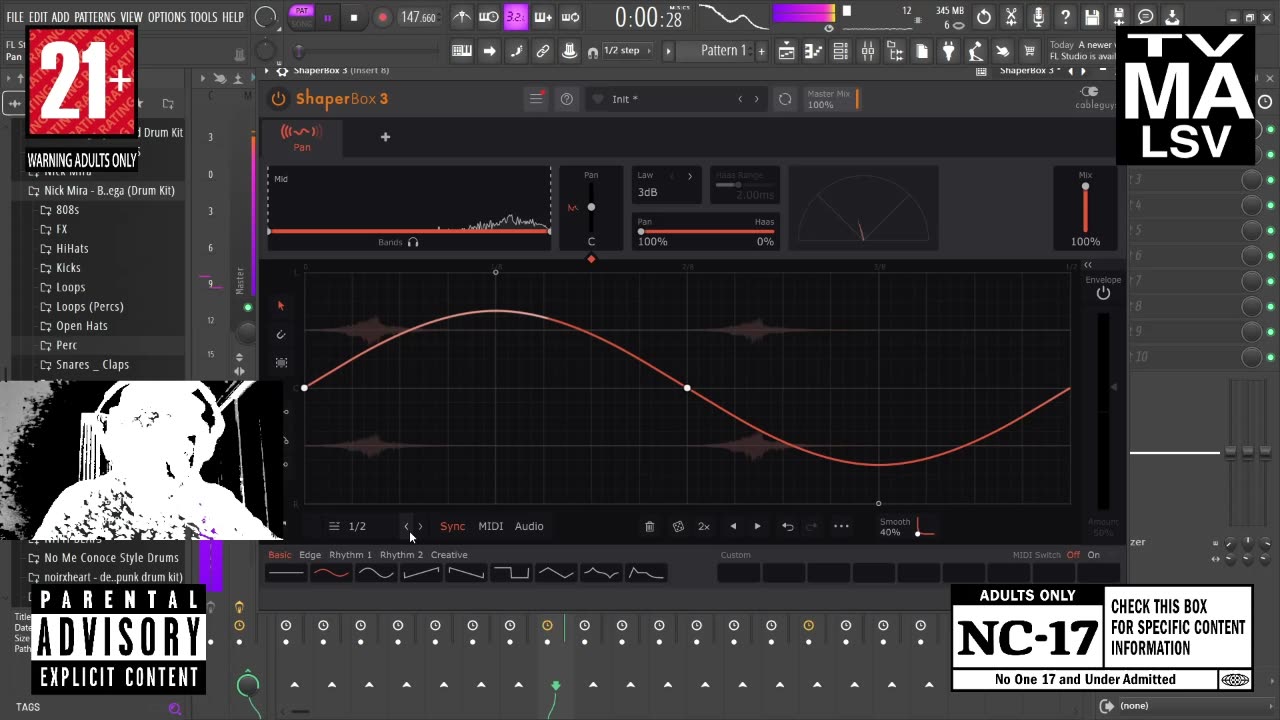Click the save project floppy icon
Image resolution: width=1280 pixels, height=720 pixels.
[1092, 17]
